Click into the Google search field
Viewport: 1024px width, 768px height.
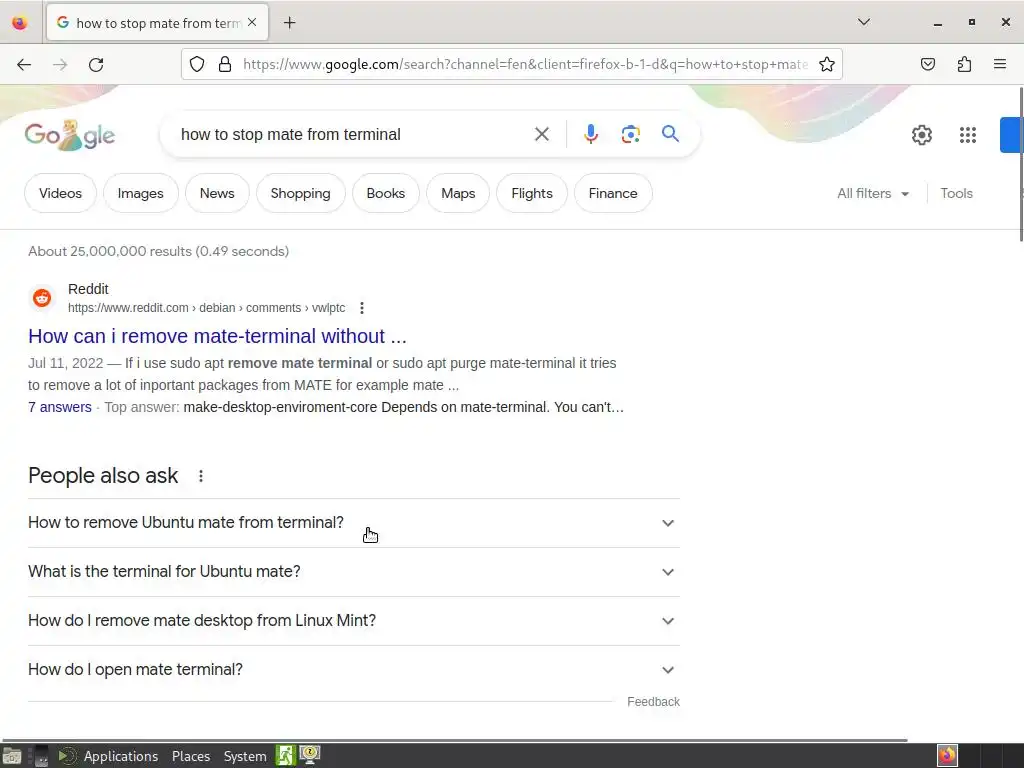[353, 135]
